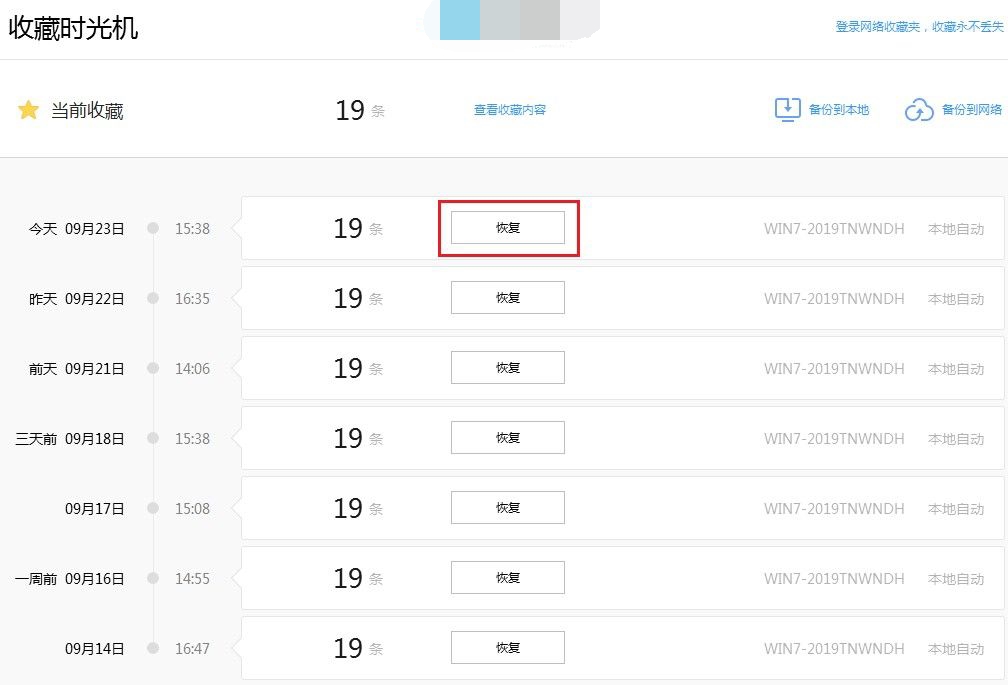
Task: Restore the 09月22日 16:35 backup
Action: click(x=508, y=298)
